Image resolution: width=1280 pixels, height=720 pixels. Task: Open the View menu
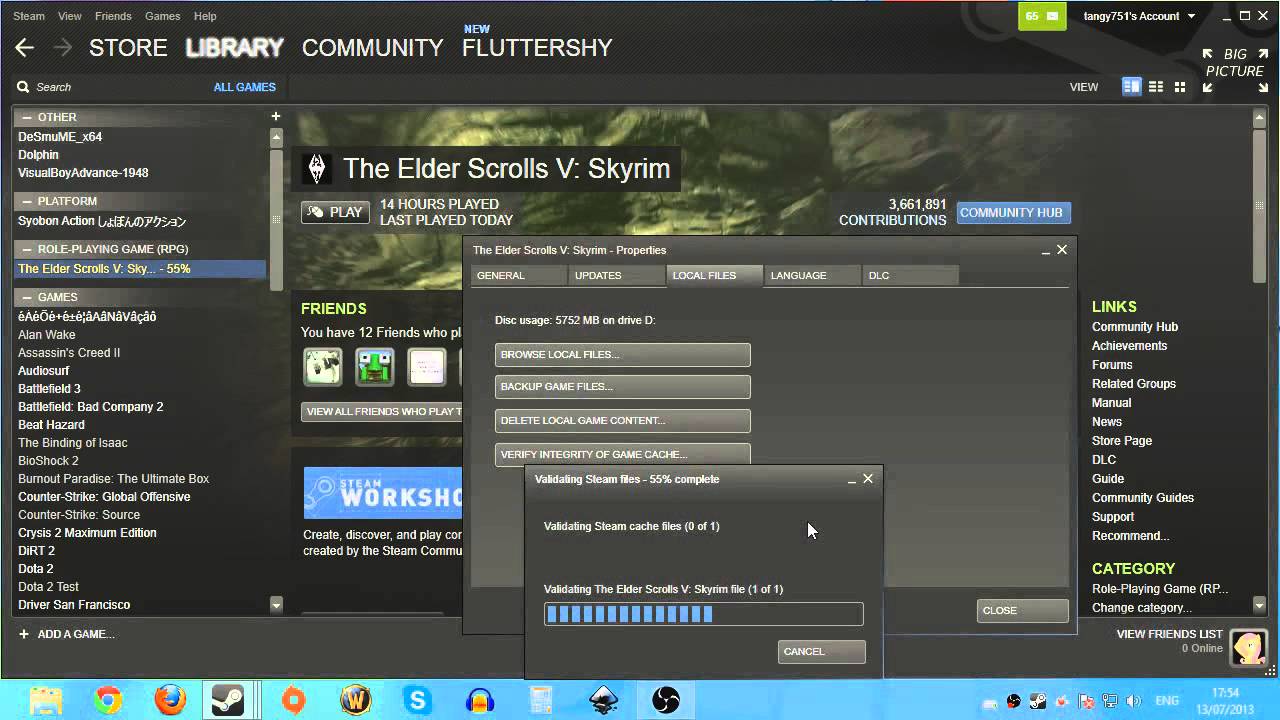point(70,16)
